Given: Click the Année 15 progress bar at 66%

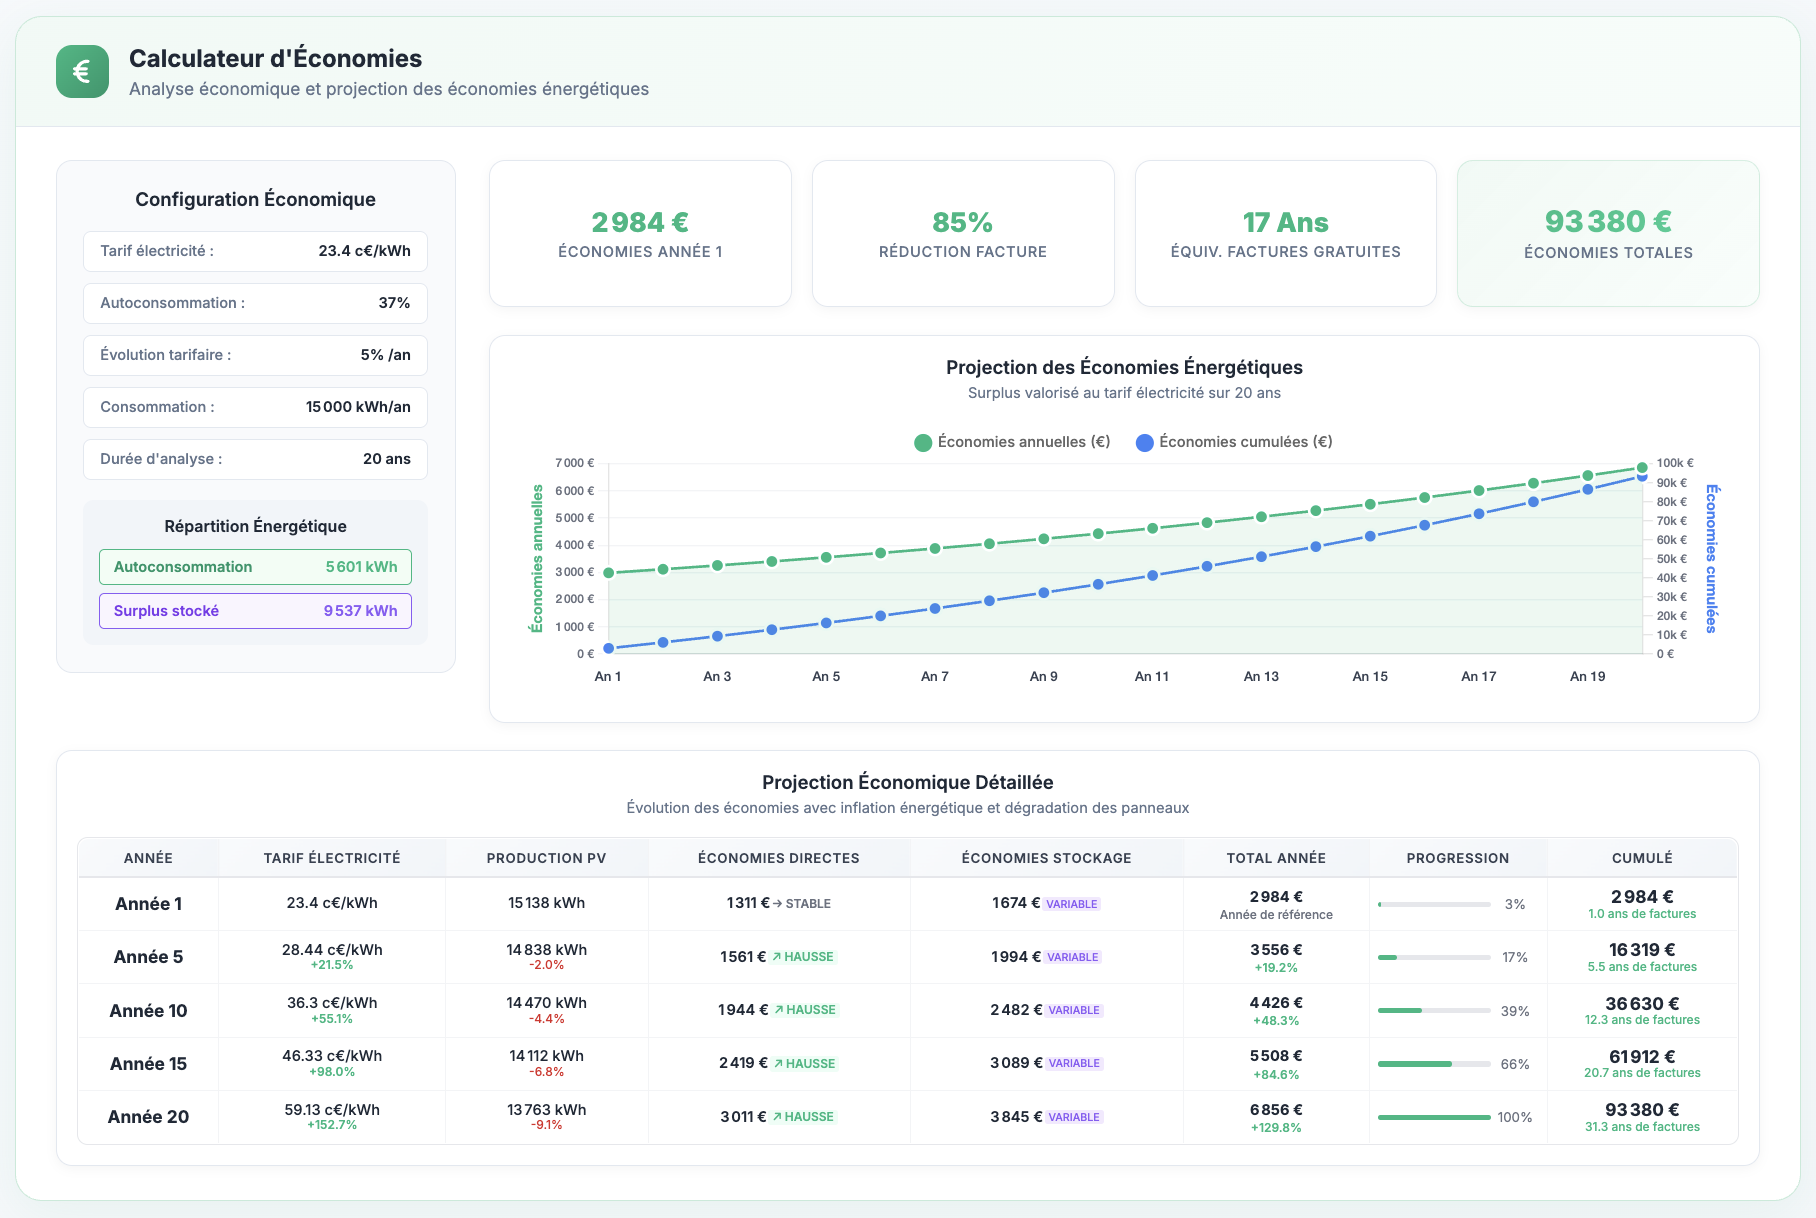Looking at the screenshot, I should [x=1433, y=1064].
